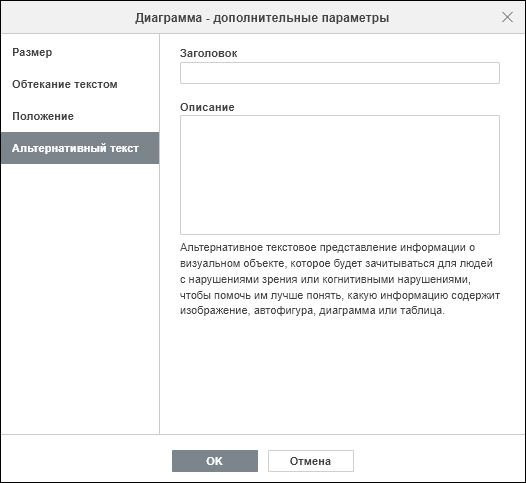Viewport: 526px width, 483px height.
Task: Confirm with the OK button
Action: pos(215,461)
